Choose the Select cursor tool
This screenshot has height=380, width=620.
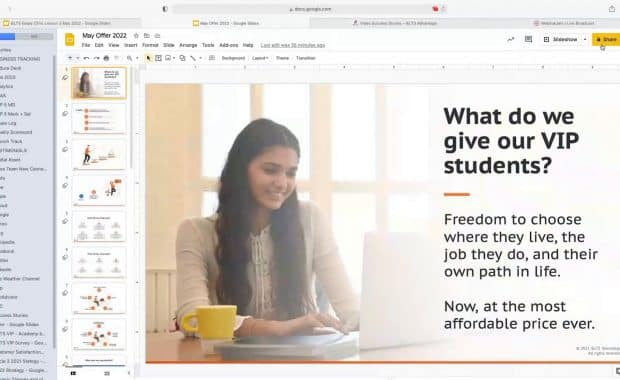pyautogui.click(x=149, y=58)
